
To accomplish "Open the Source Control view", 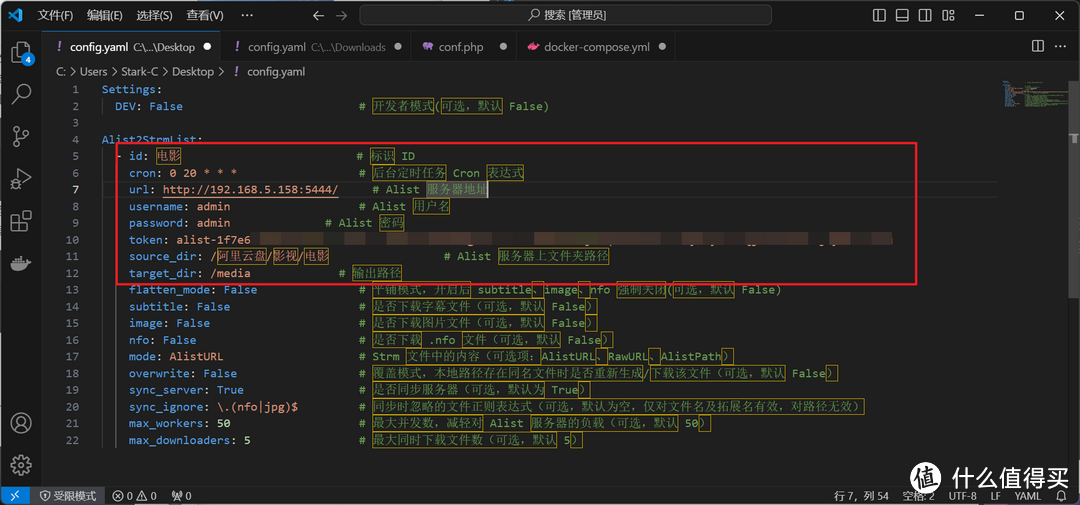I will [21, 137].
